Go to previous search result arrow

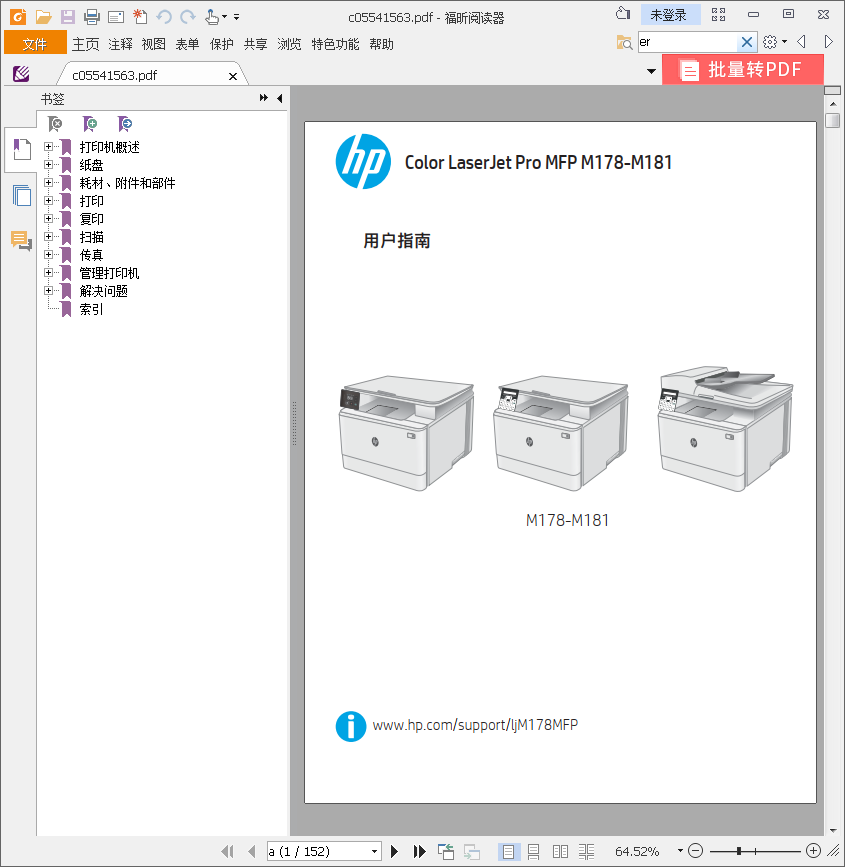[801, 42]
